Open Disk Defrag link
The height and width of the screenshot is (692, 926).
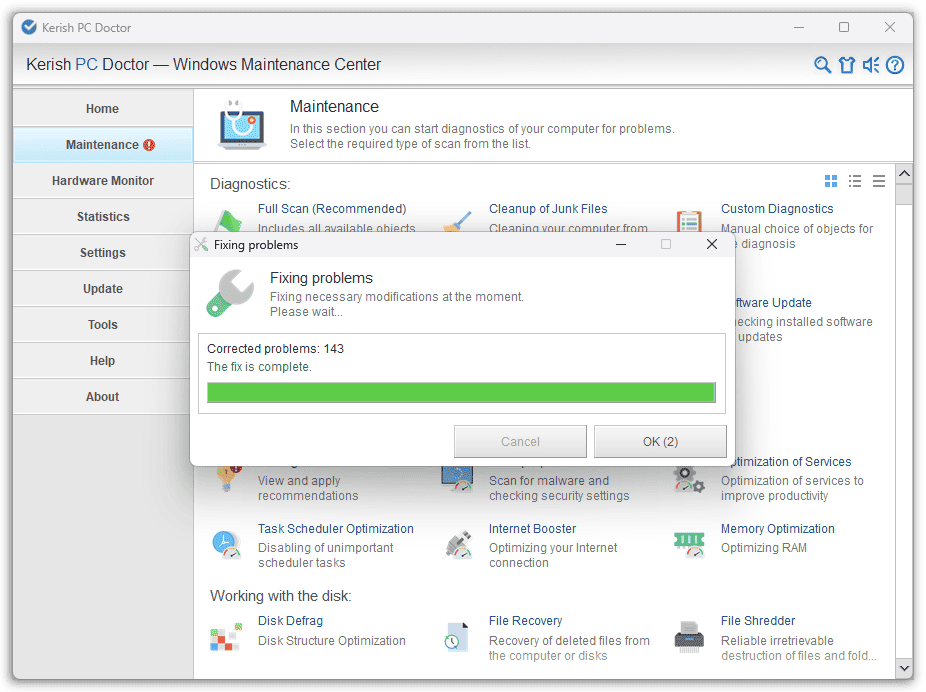(291, 621)
